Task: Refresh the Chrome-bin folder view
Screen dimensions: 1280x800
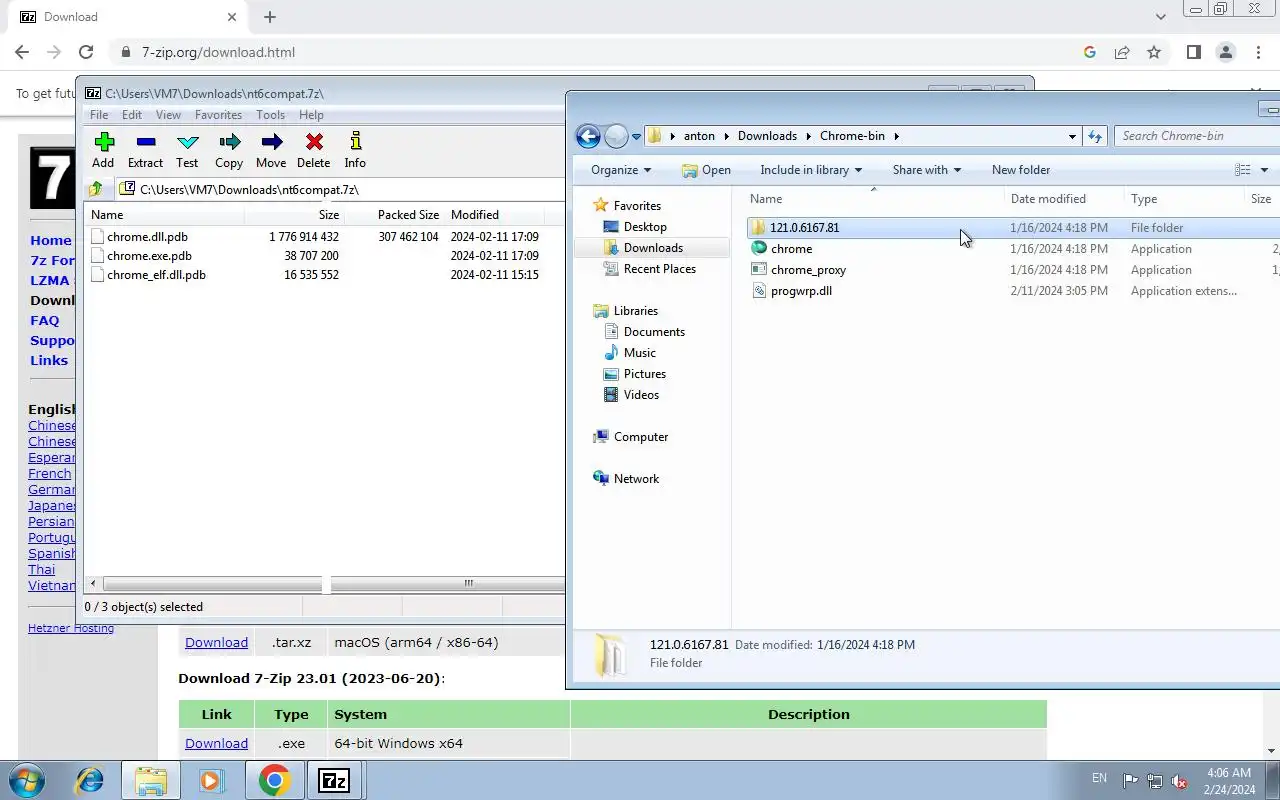Action: (x=1095, y=136)
